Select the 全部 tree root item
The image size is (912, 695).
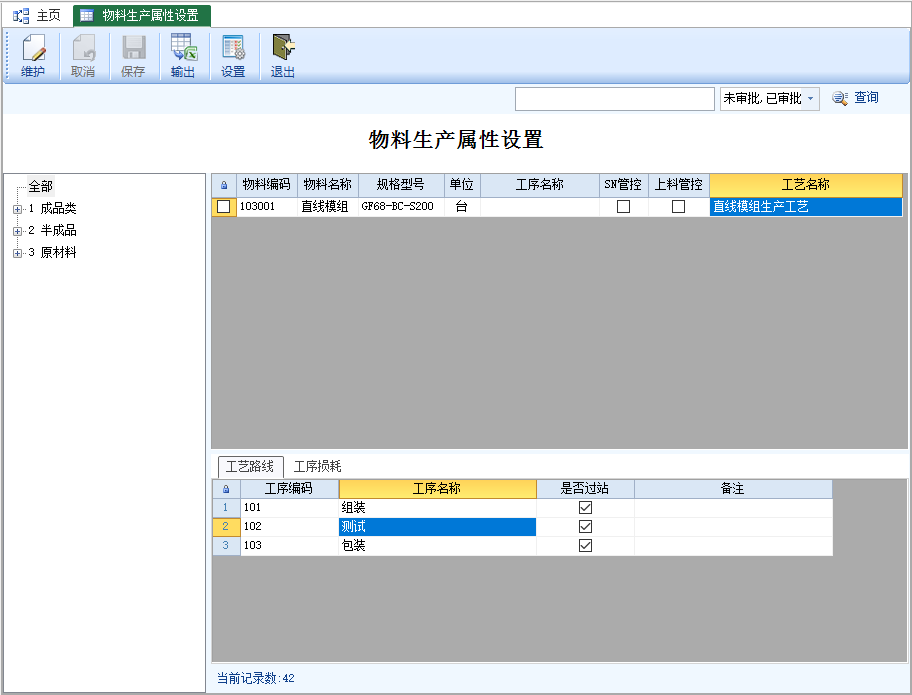(41, 187)
